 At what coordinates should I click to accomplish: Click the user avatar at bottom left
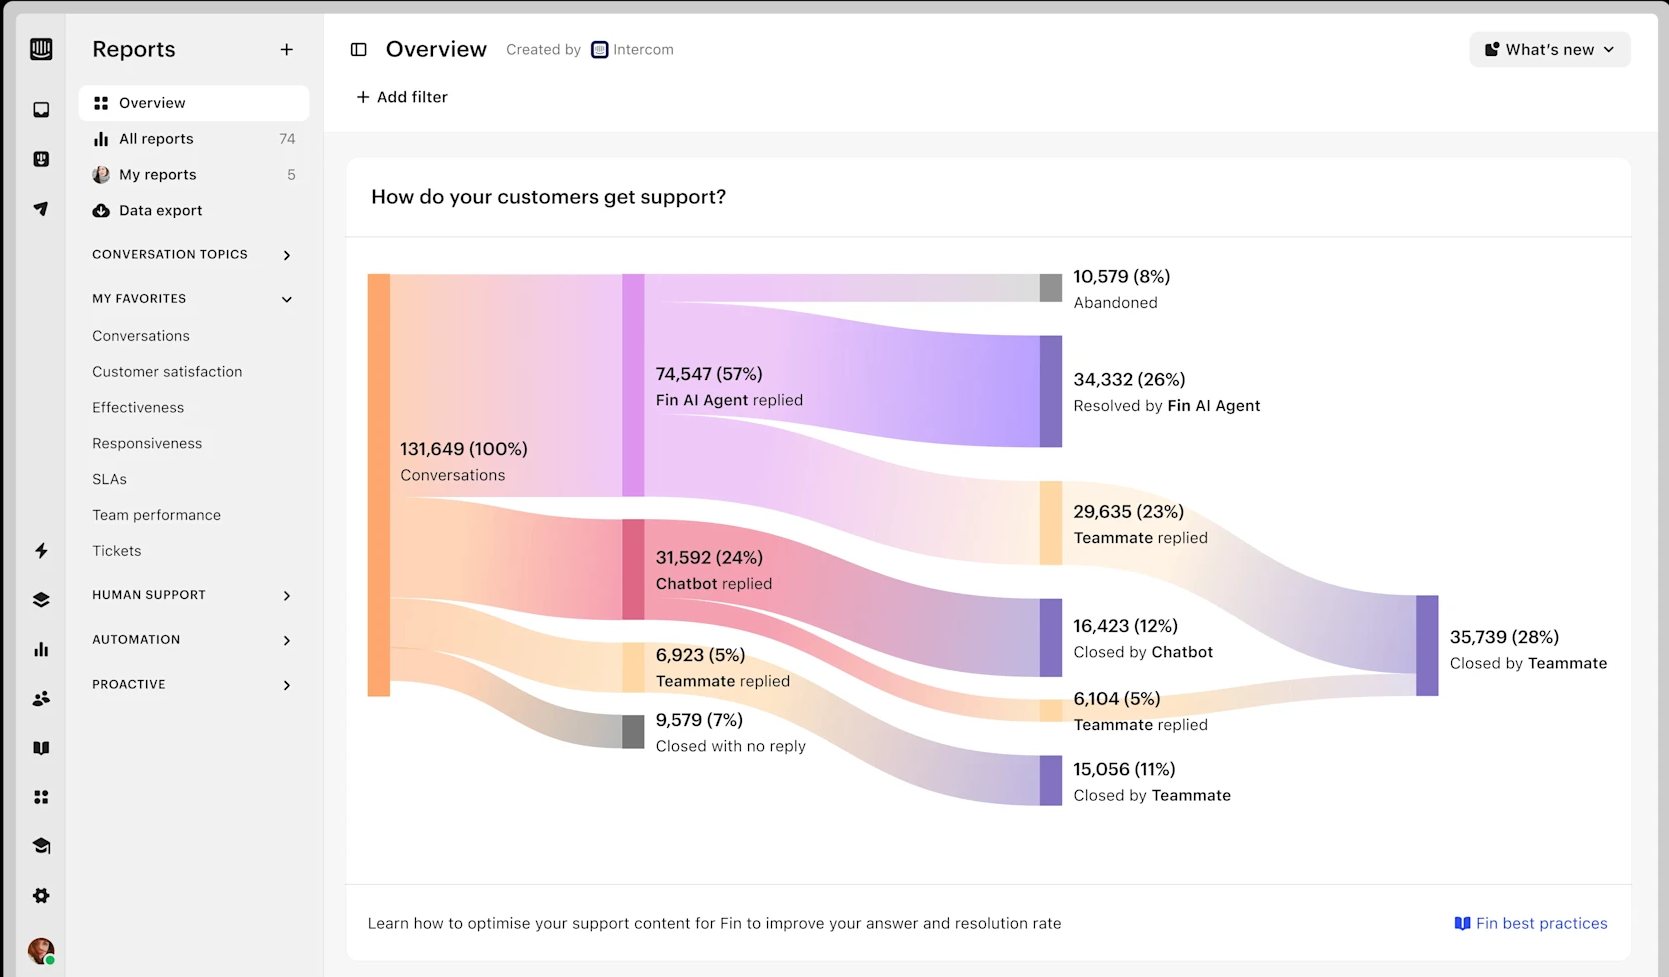(41, 950)
